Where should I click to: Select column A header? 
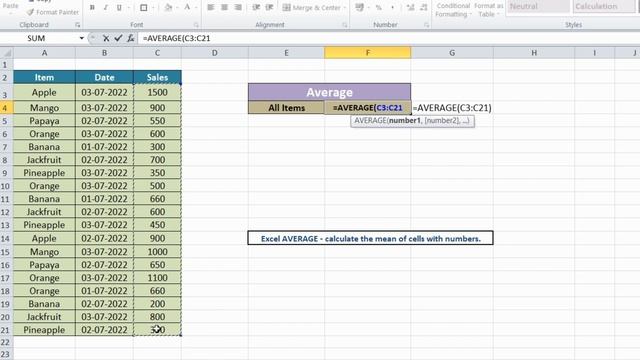point(44,53)
